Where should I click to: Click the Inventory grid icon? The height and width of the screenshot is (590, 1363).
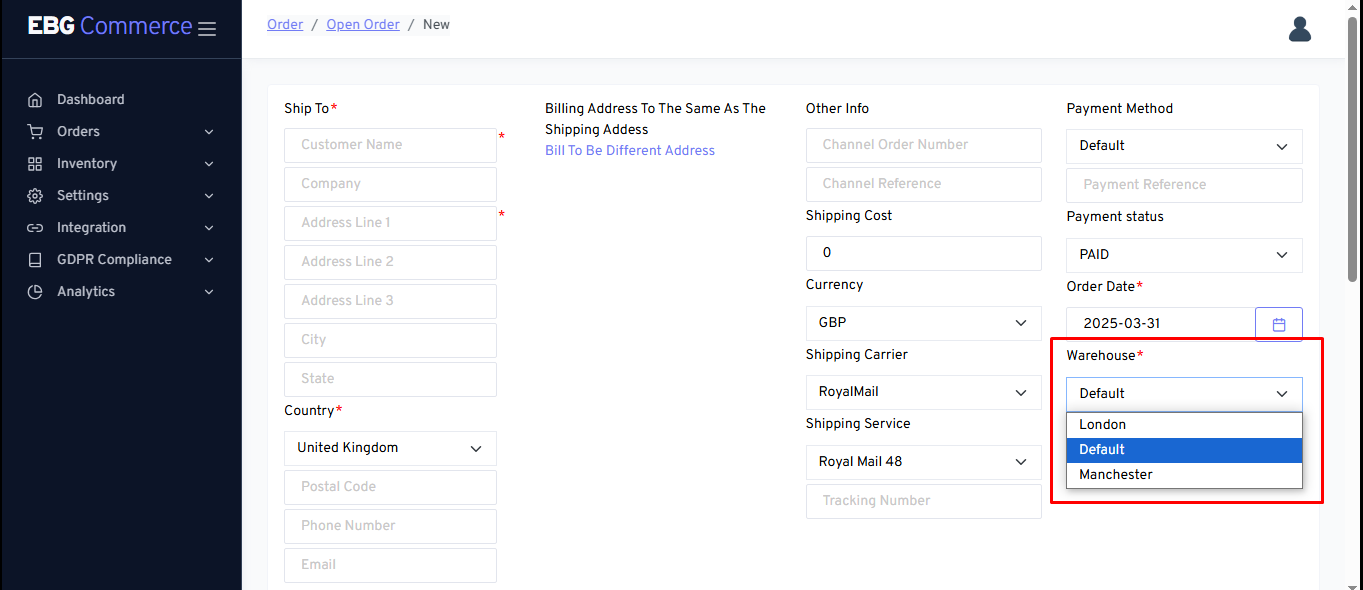click(35, 164)
